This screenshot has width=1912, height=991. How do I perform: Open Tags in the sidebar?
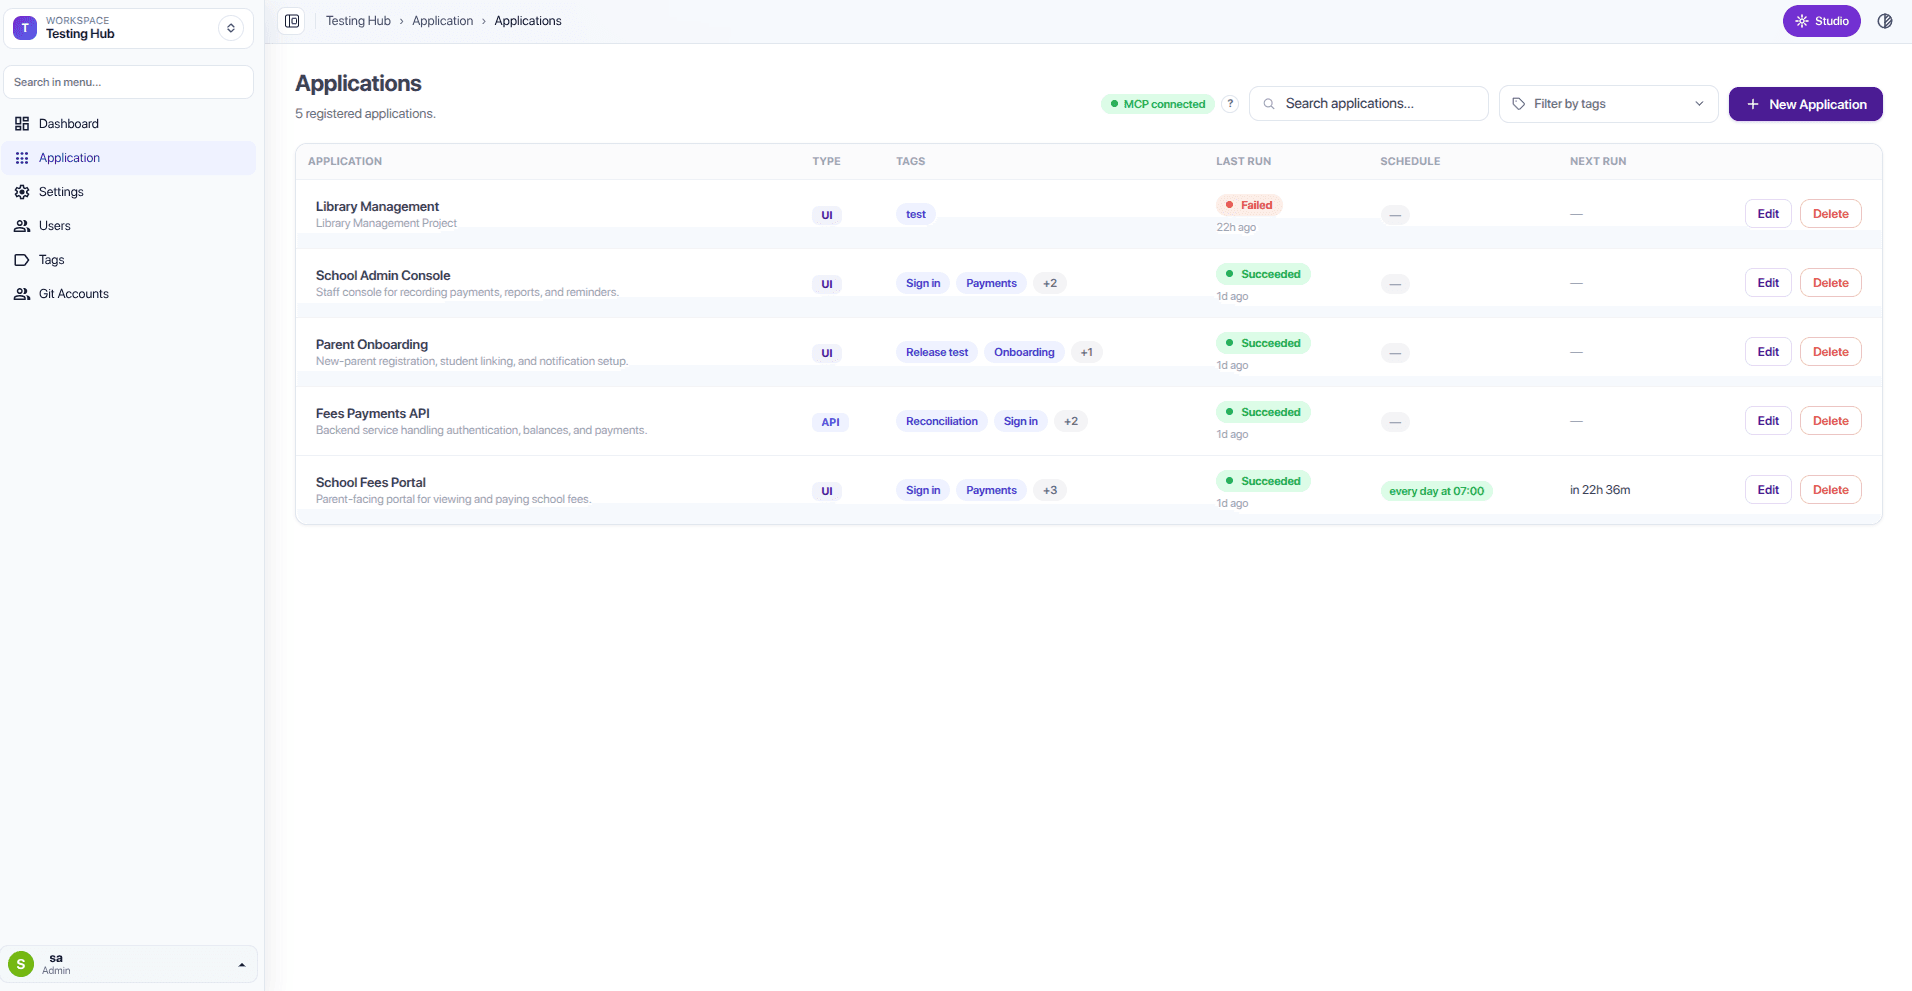(x=129, y=260)
